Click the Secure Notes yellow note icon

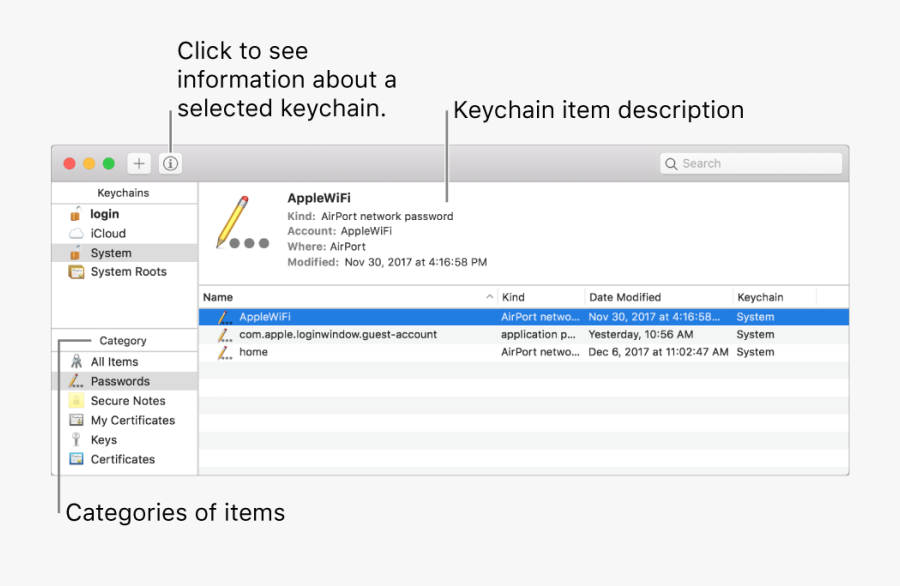tap(76, 401)
